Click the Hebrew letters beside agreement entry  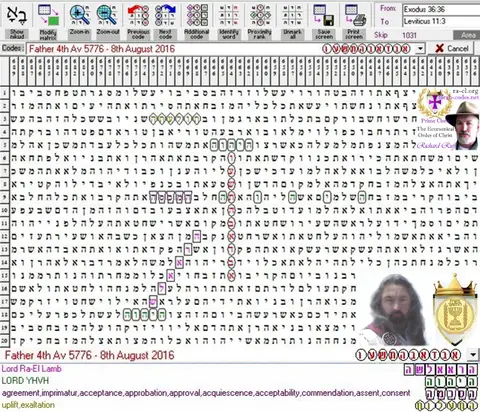pos(451,393)
